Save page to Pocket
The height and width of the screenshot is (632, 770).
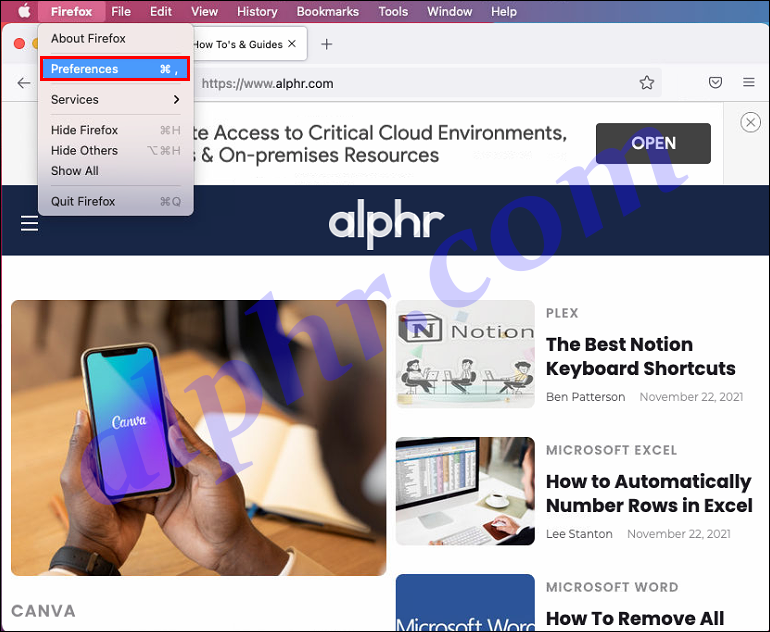point(715,82)
